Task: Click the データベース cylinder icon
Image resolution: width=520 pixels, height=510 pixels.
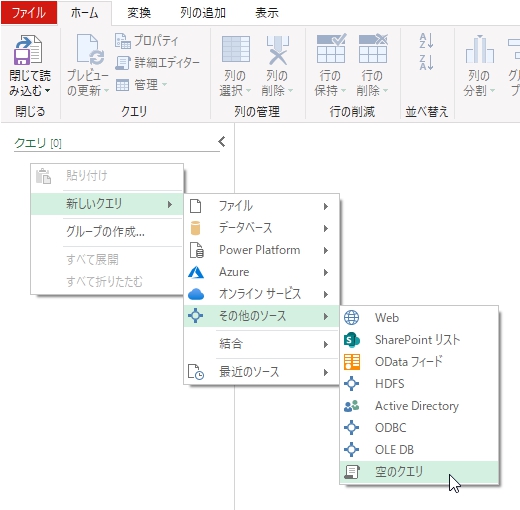Action: (195, 228)
